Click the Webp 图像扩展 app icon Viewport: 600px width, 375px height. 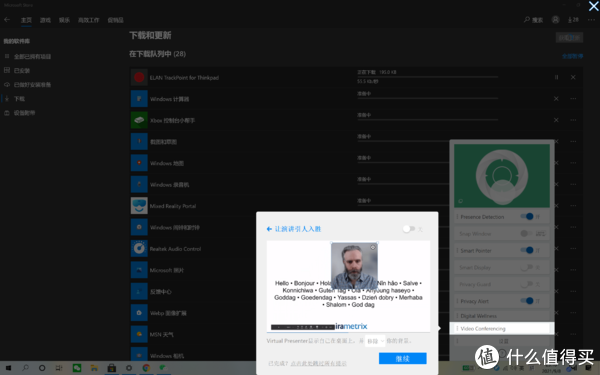click(139, 313)
